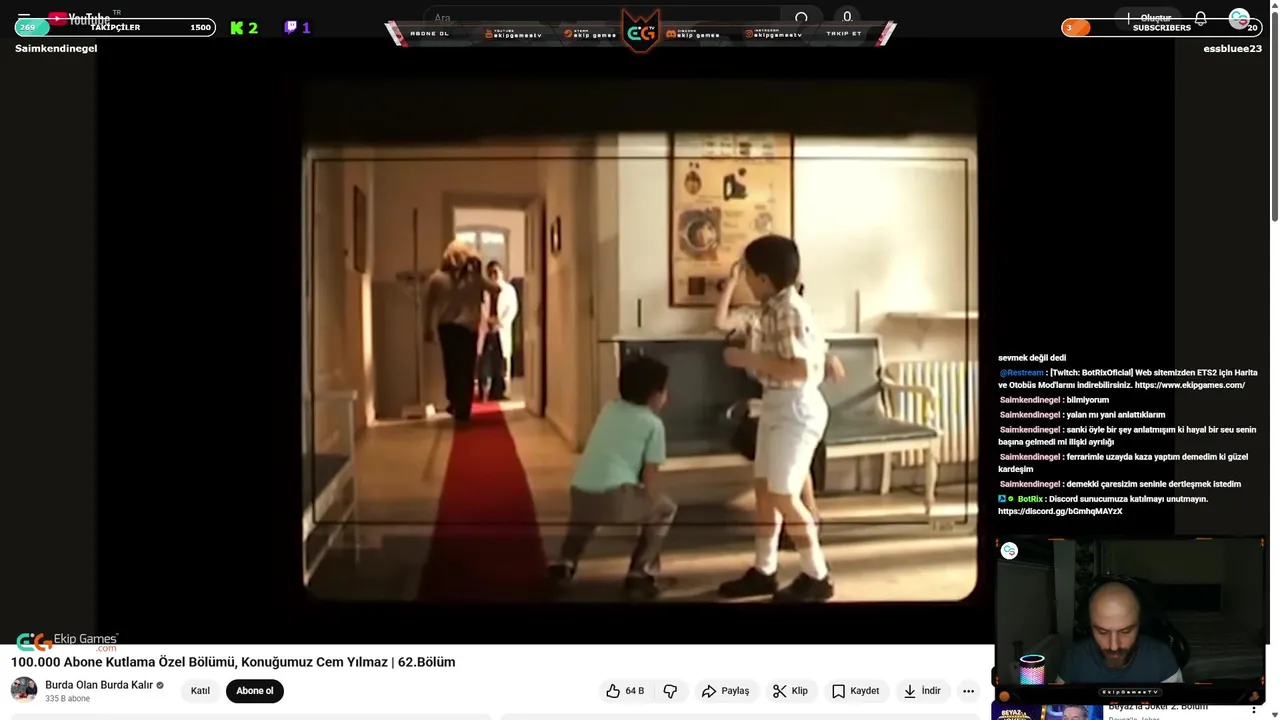This screenshot has width=1280, height=720.
Task: Click TAKİP ET overlay banner label
Action: (x=843, y=34)
